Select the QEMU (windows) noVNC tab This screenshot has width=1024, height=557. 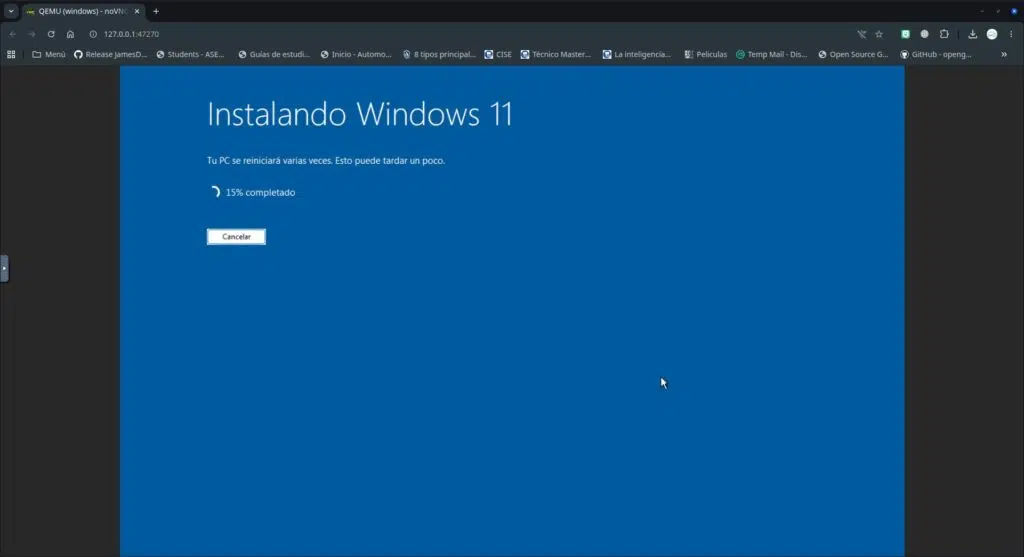(x=82, y=11)
